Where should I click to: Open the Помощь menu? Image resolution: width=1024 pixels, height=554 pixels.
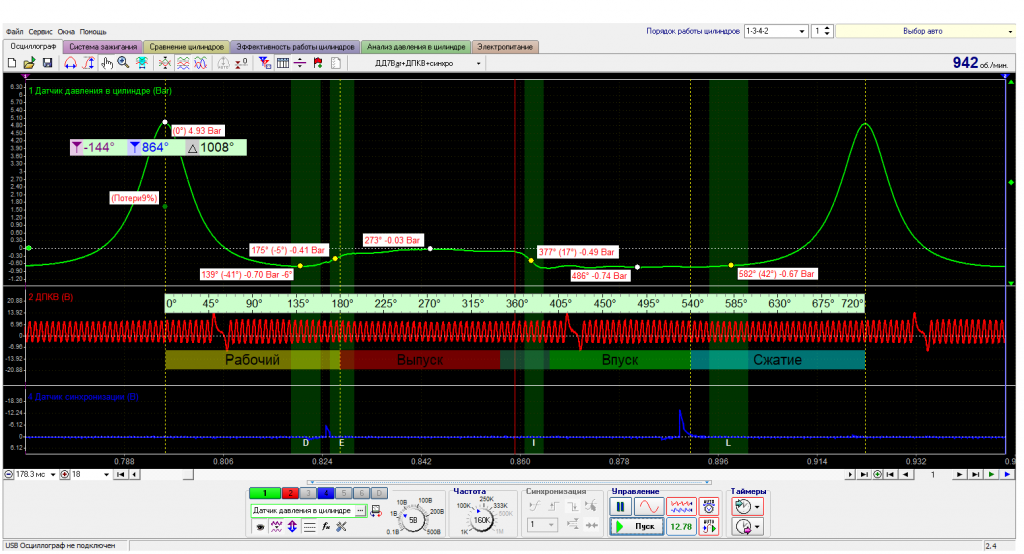coord(93,31)
